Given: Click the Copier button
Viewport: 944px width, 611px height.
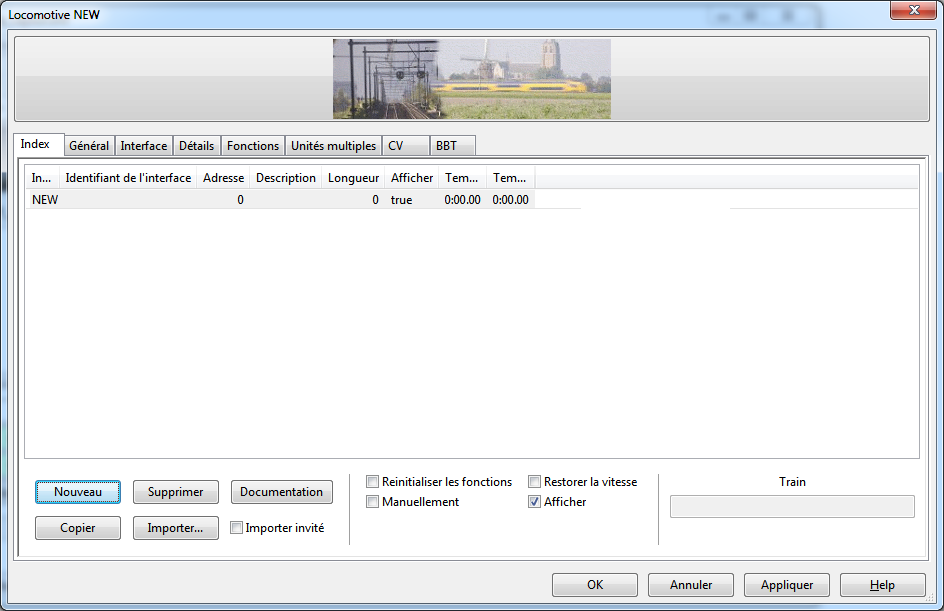Looking at the screenshot, I should coord(78,528).
